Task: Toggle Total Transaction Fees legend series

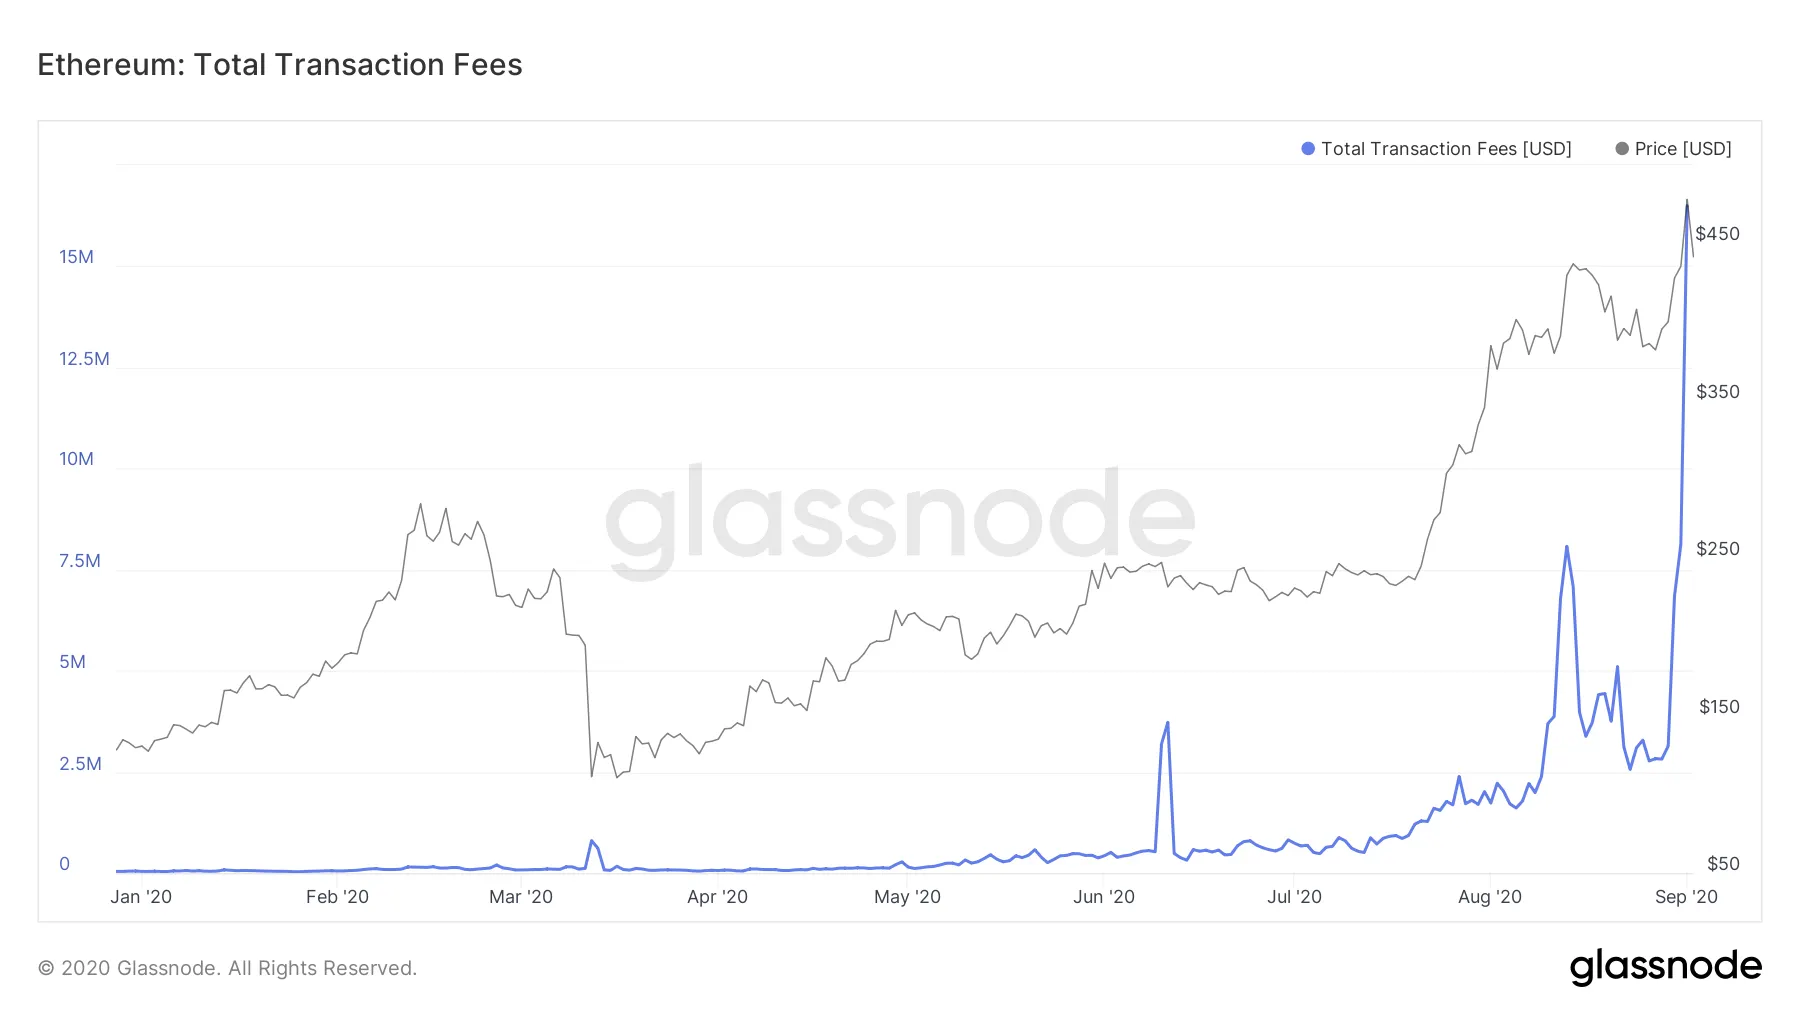Action: point(1445,149)
